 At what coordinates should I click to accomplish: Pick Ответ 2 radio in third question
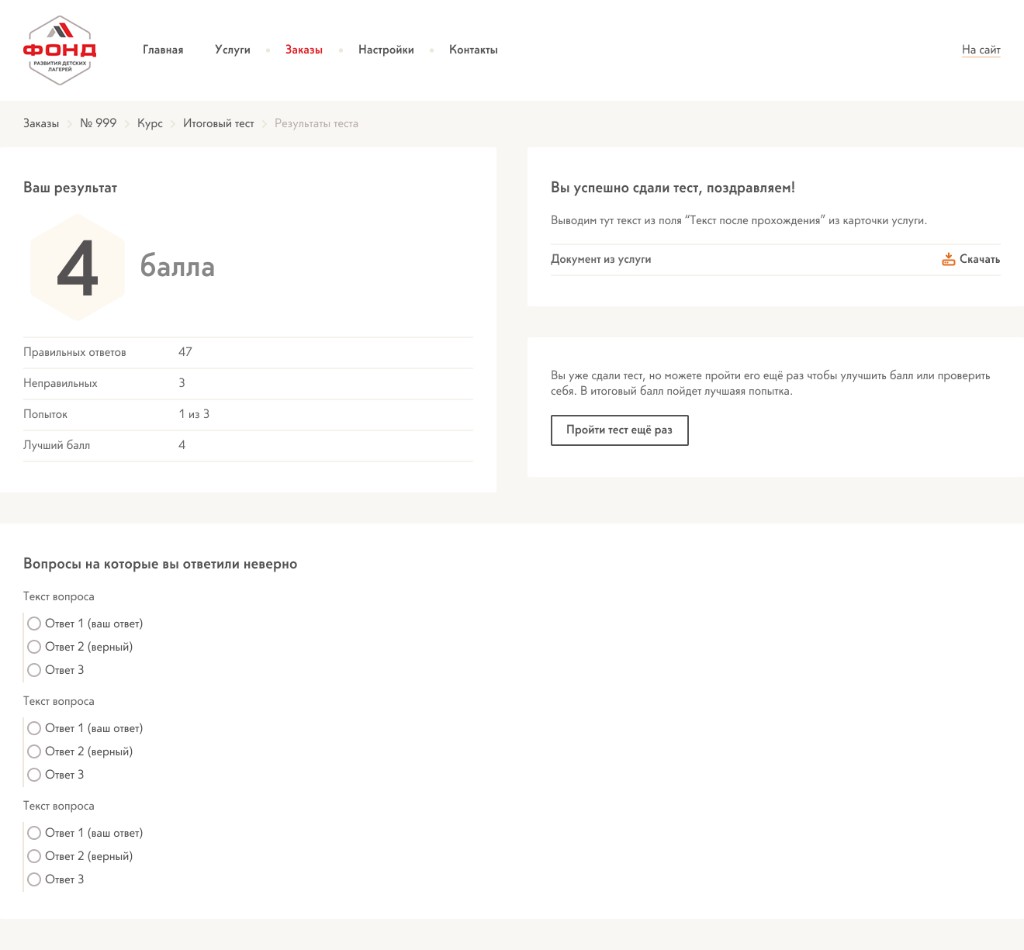pyautogui.click(x=34, y=856)
